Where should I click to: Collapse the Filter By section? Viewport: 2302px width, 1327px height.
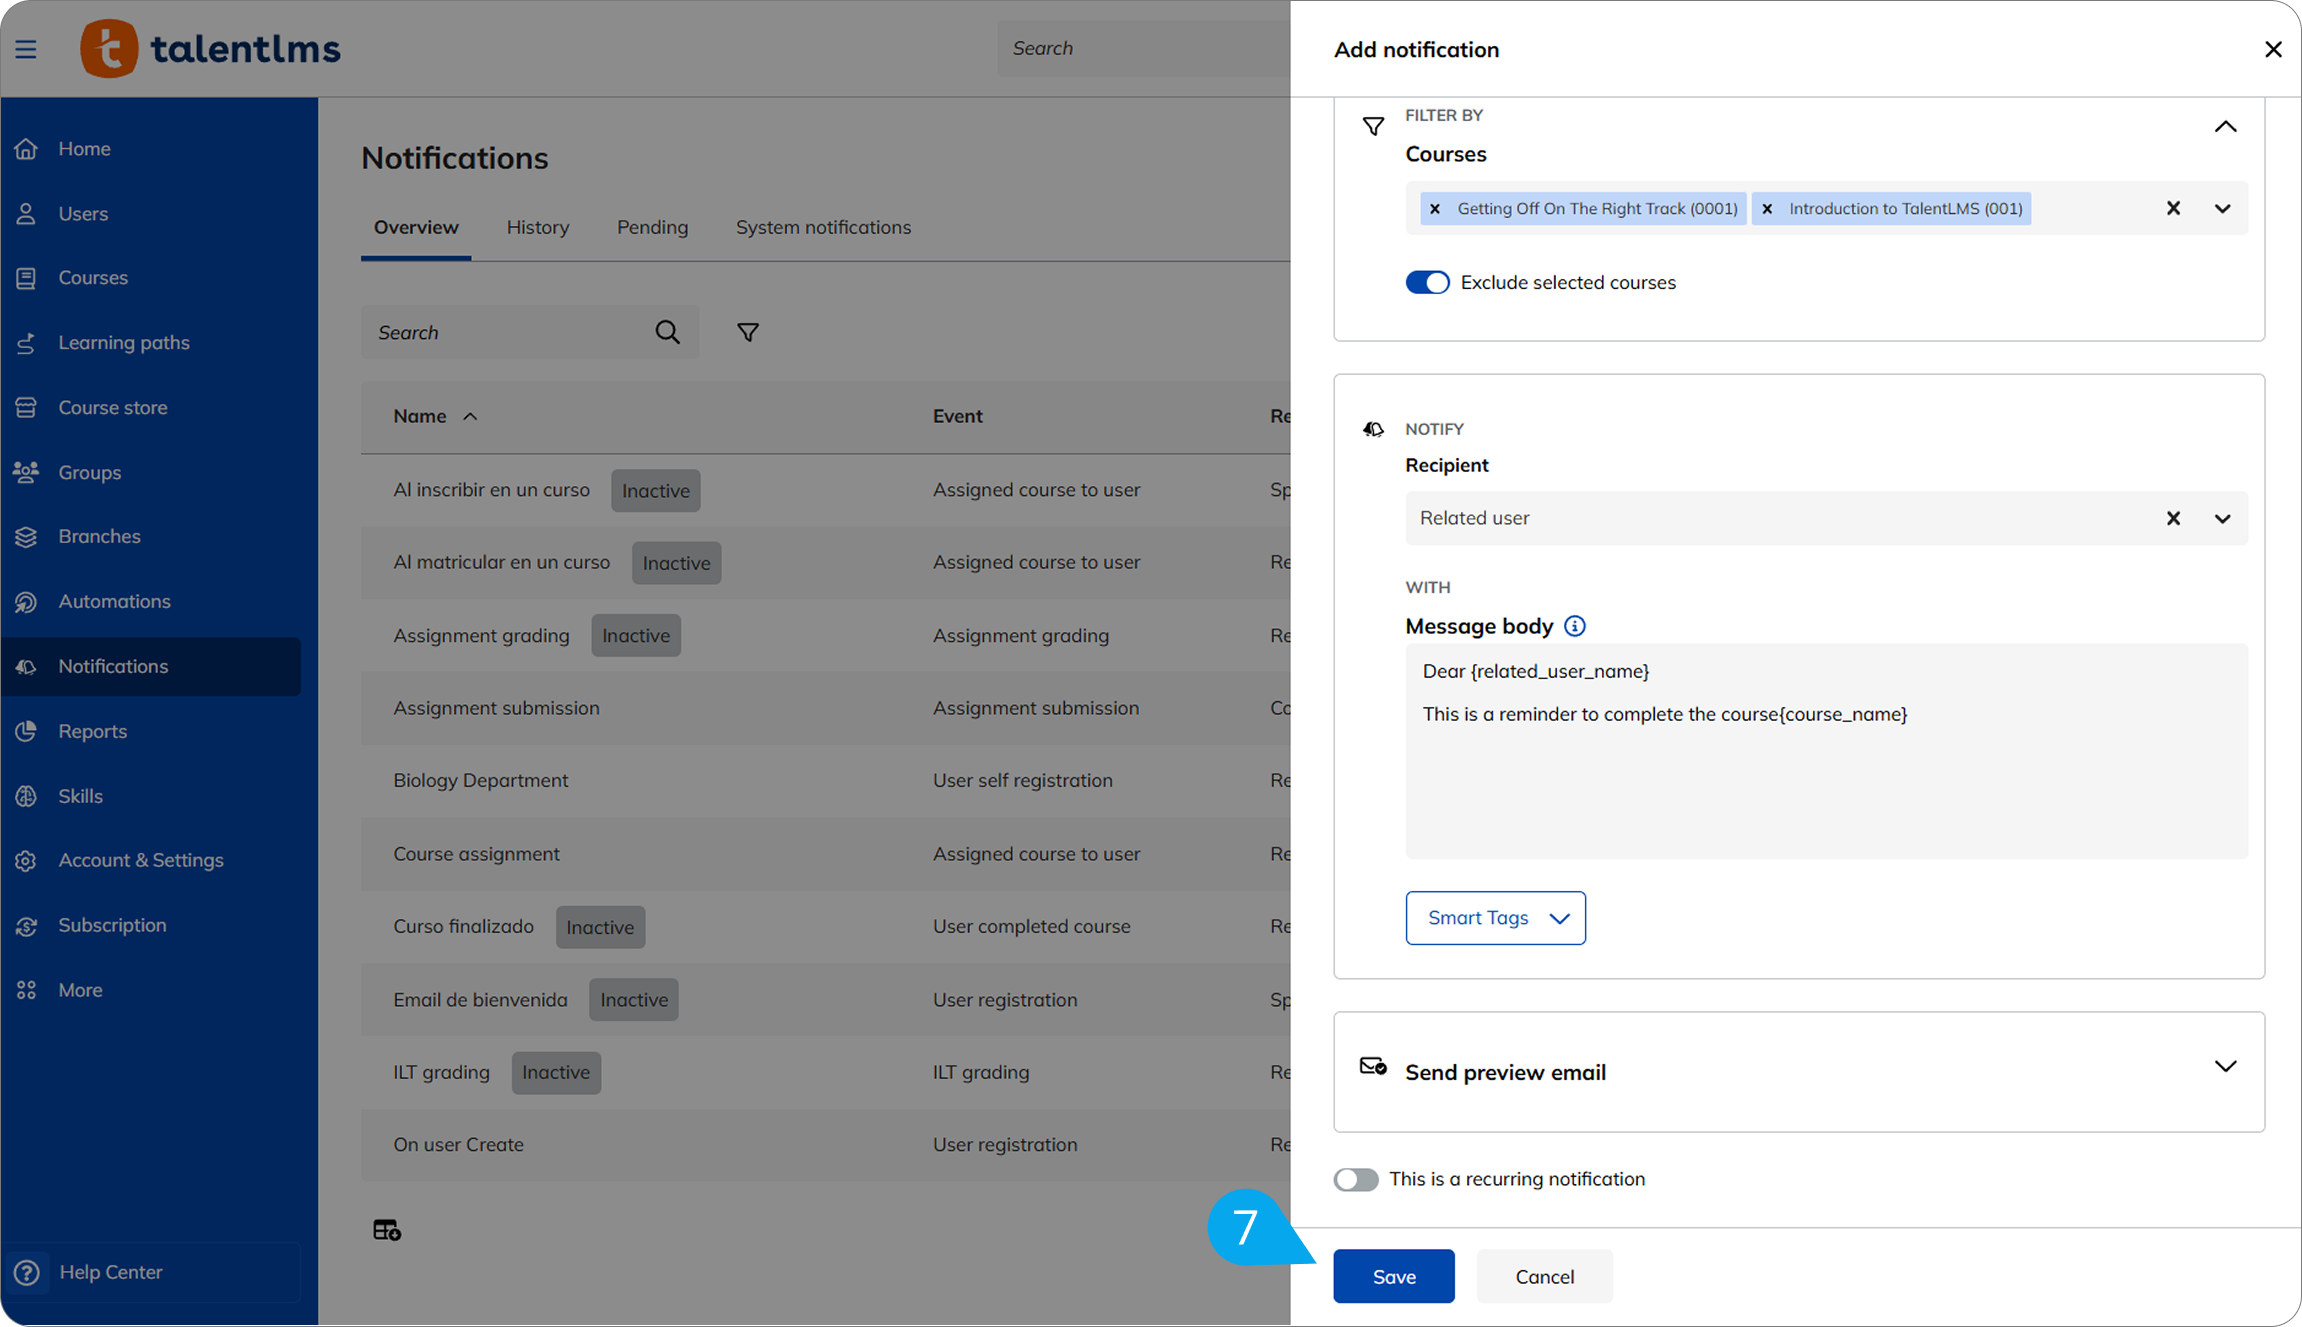pyautogui.click(x=2224, y=127)
